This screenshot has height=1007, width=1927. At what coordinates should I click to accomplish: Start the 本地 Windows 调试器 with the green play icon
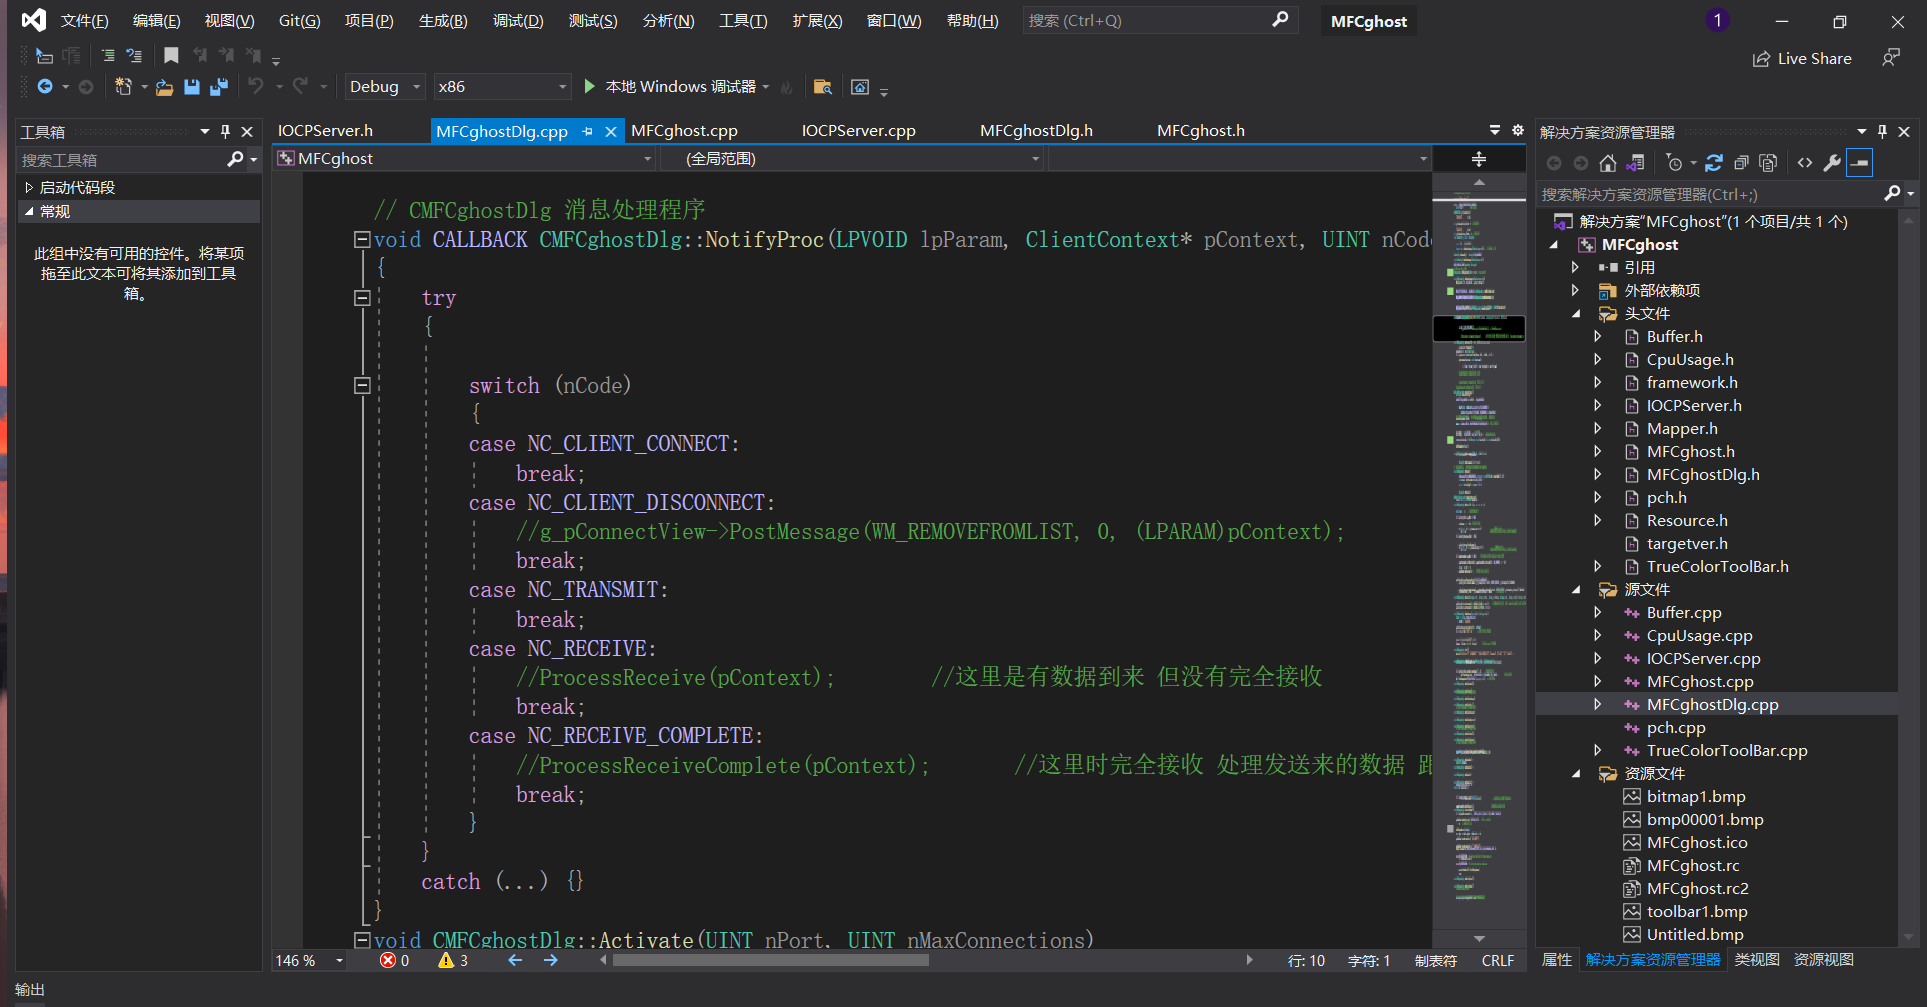pos(590,87)
